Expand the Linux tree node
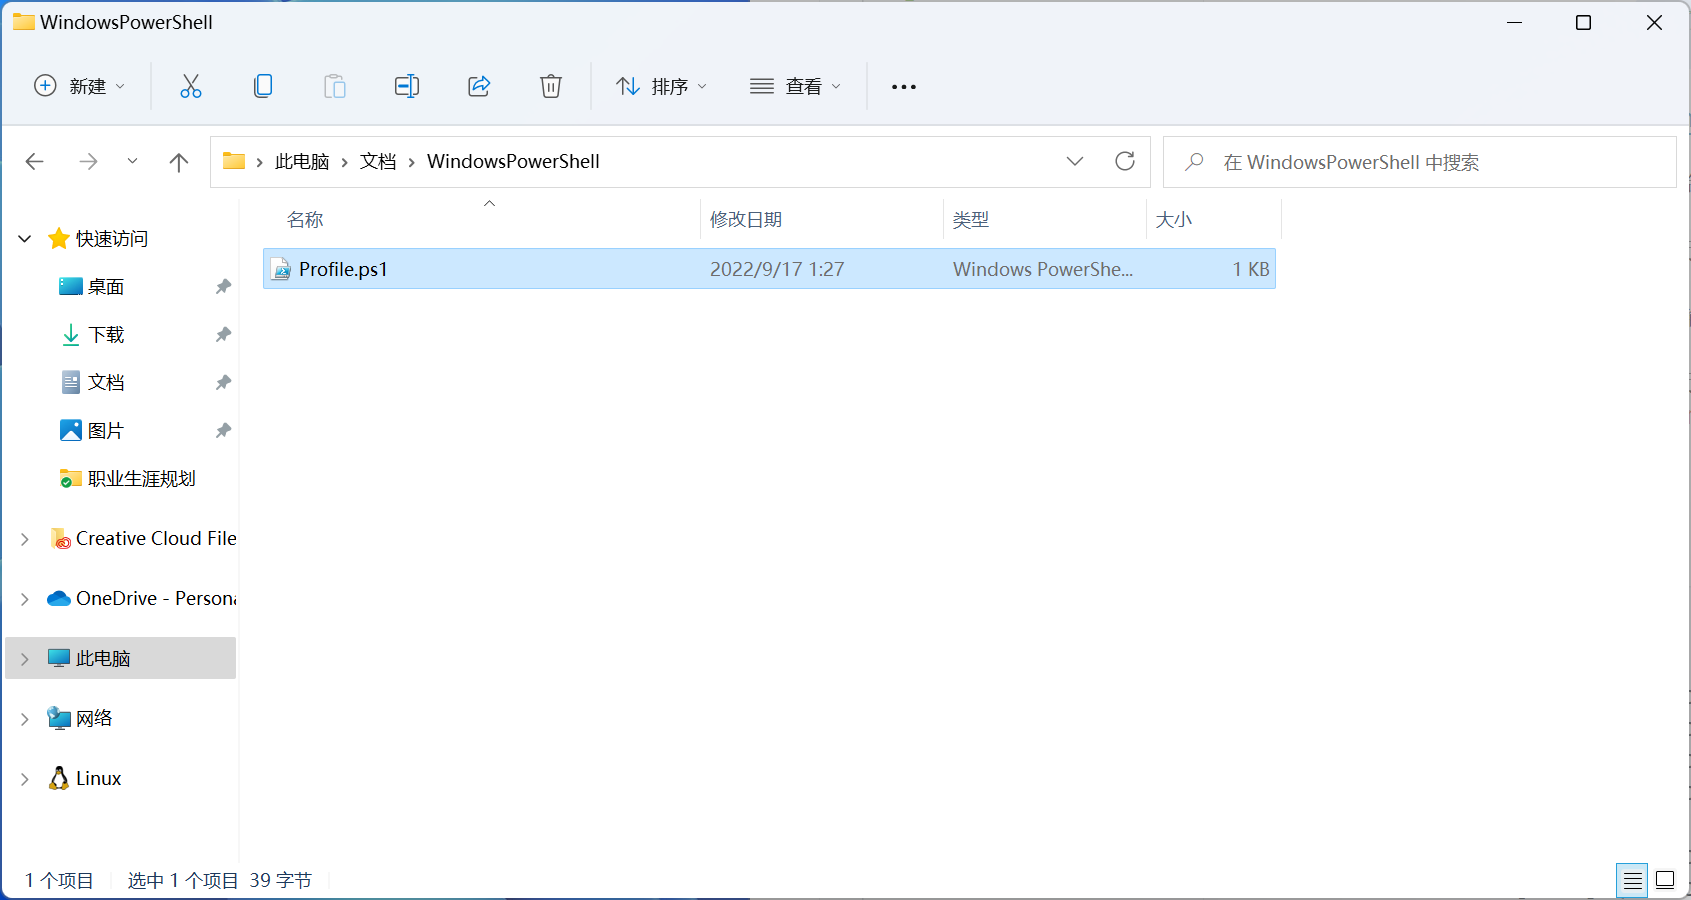The image size is (1691, 900). (x=25, y=779)
